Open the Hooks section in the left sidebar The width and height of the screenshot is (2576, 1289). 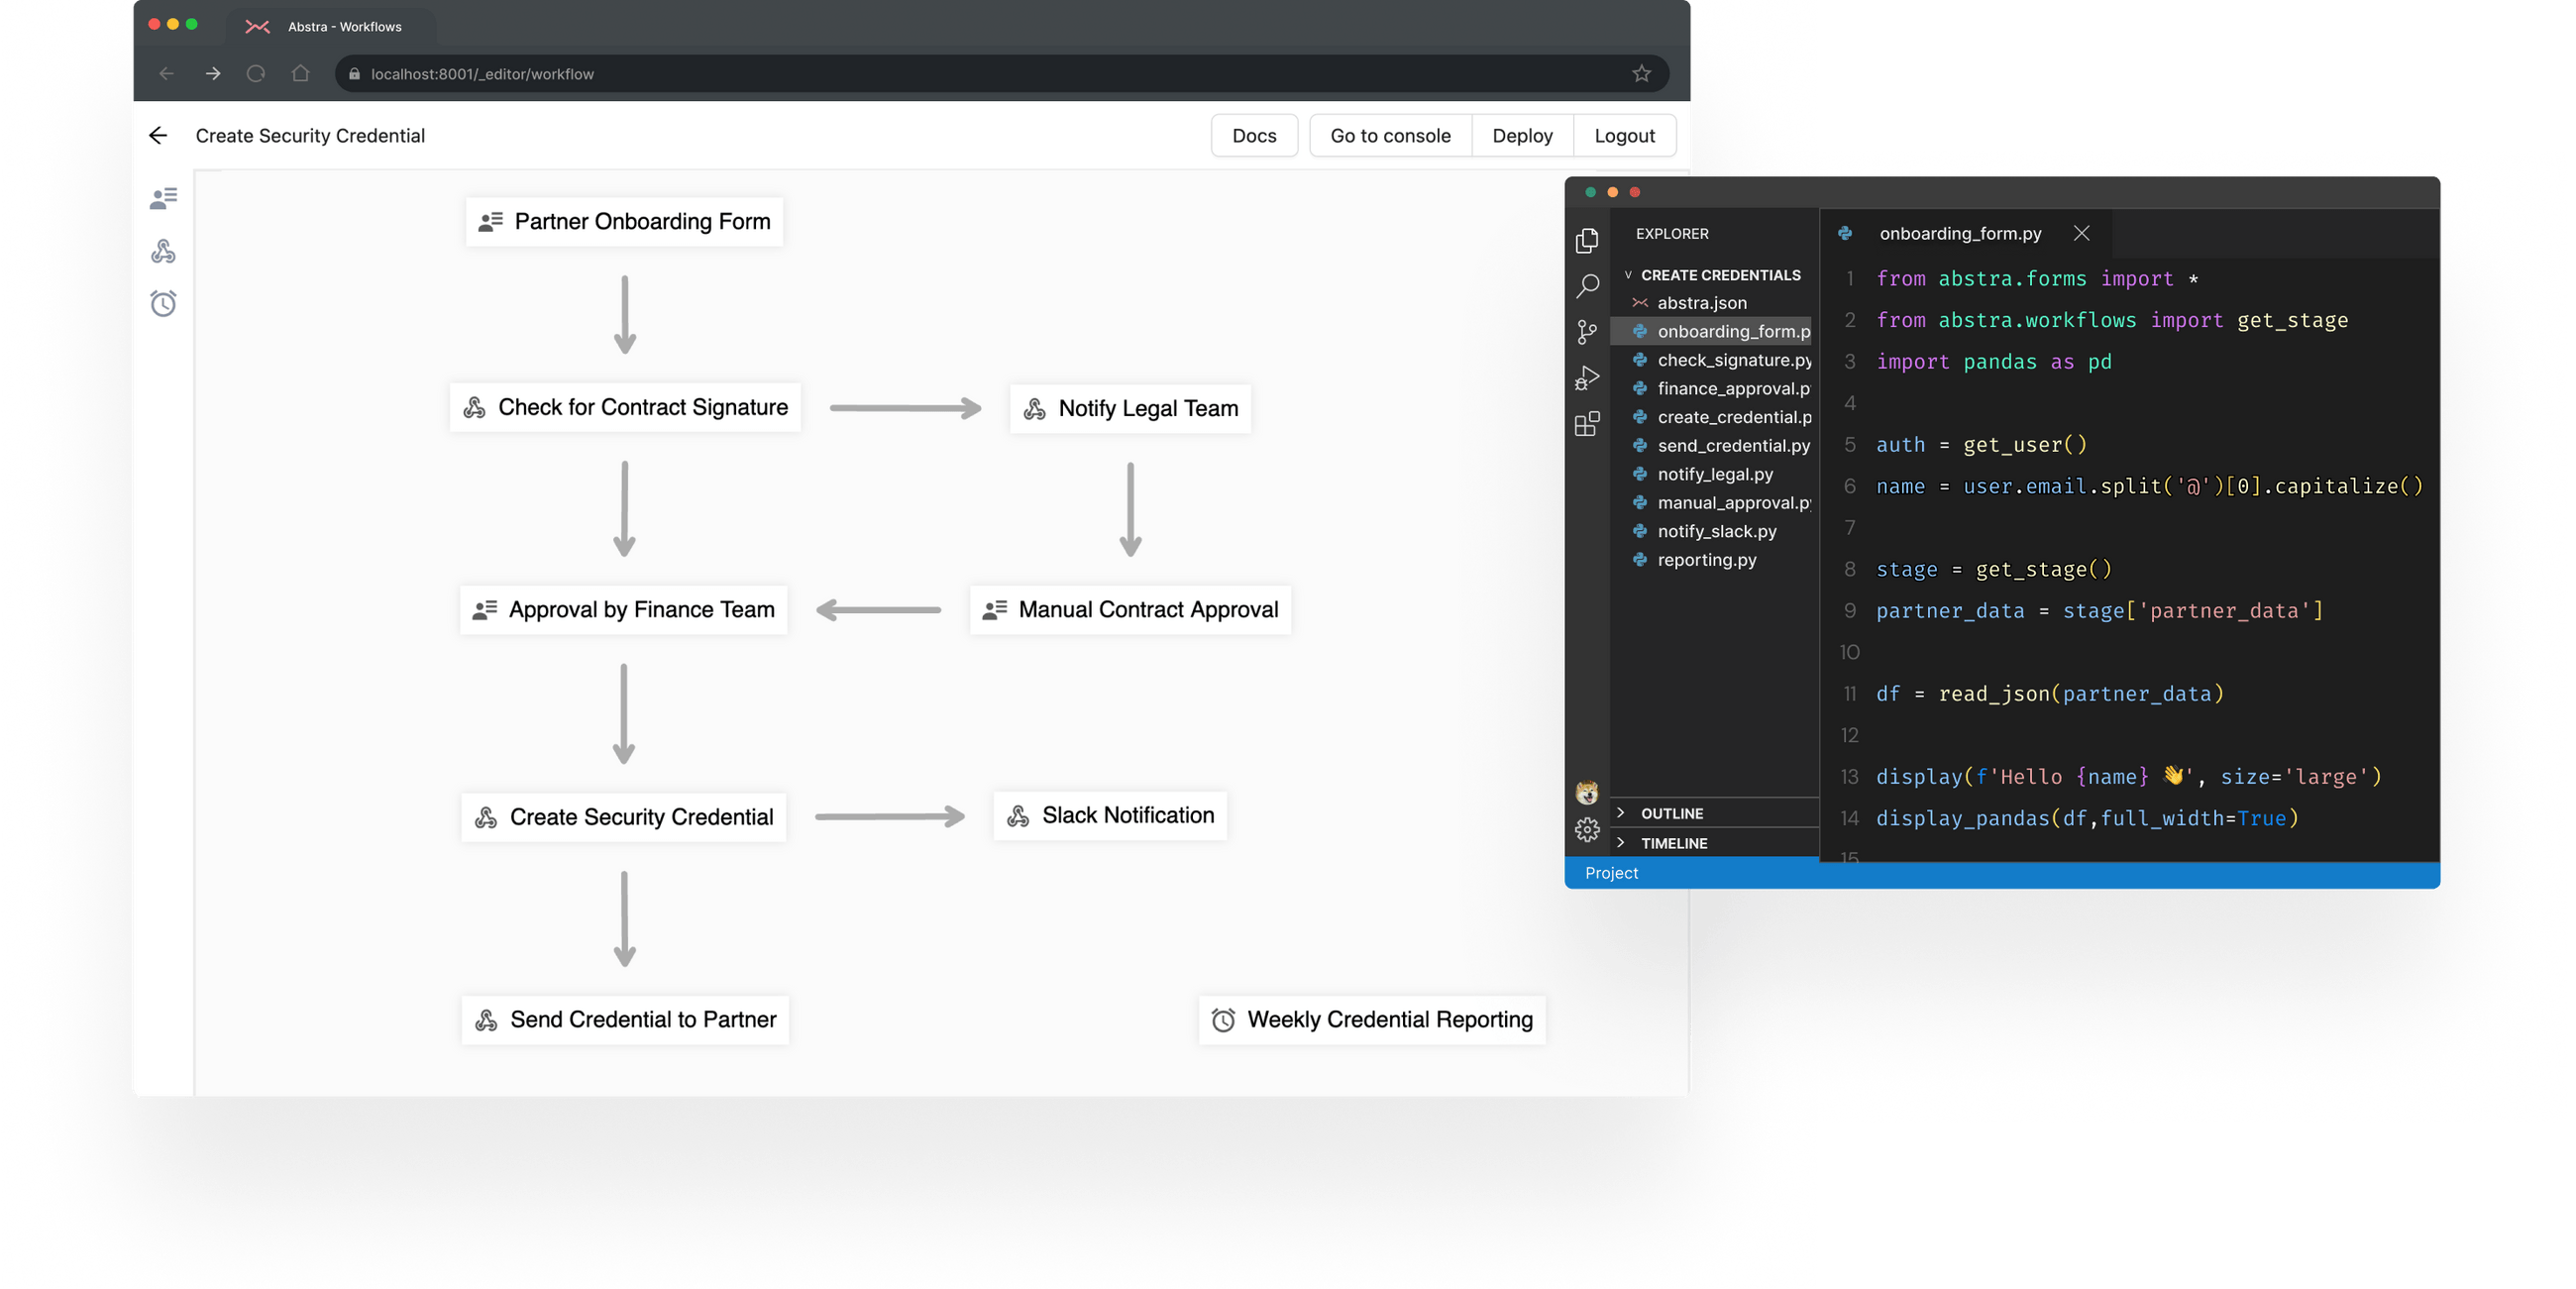pyautogui.click(x=163, y=251)
